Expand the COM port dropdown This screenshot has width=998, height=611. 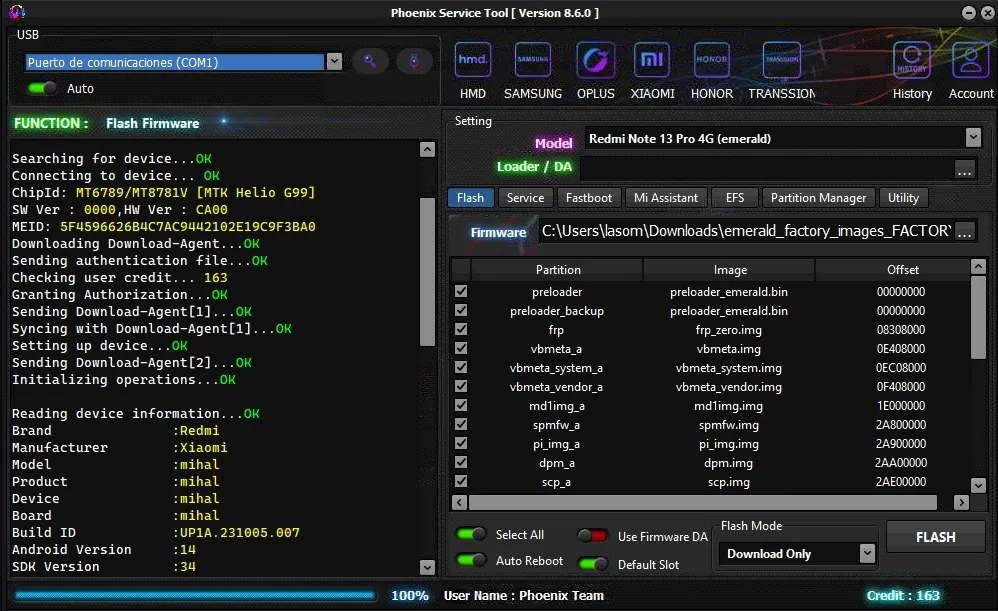tap(334, 62)
